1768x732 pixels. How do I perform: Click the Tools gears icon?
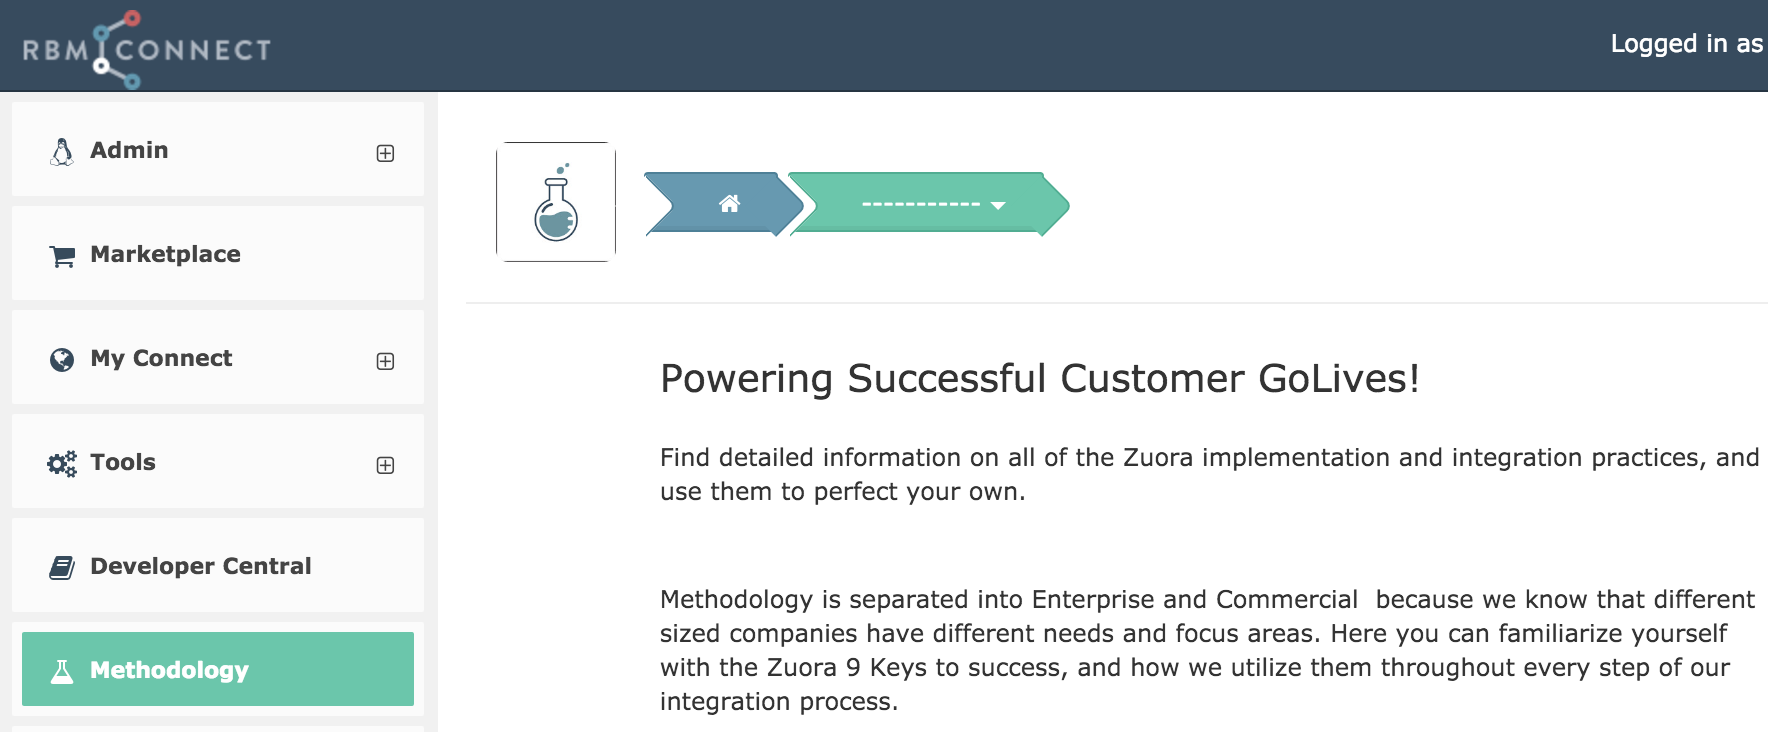click(62, 464)
